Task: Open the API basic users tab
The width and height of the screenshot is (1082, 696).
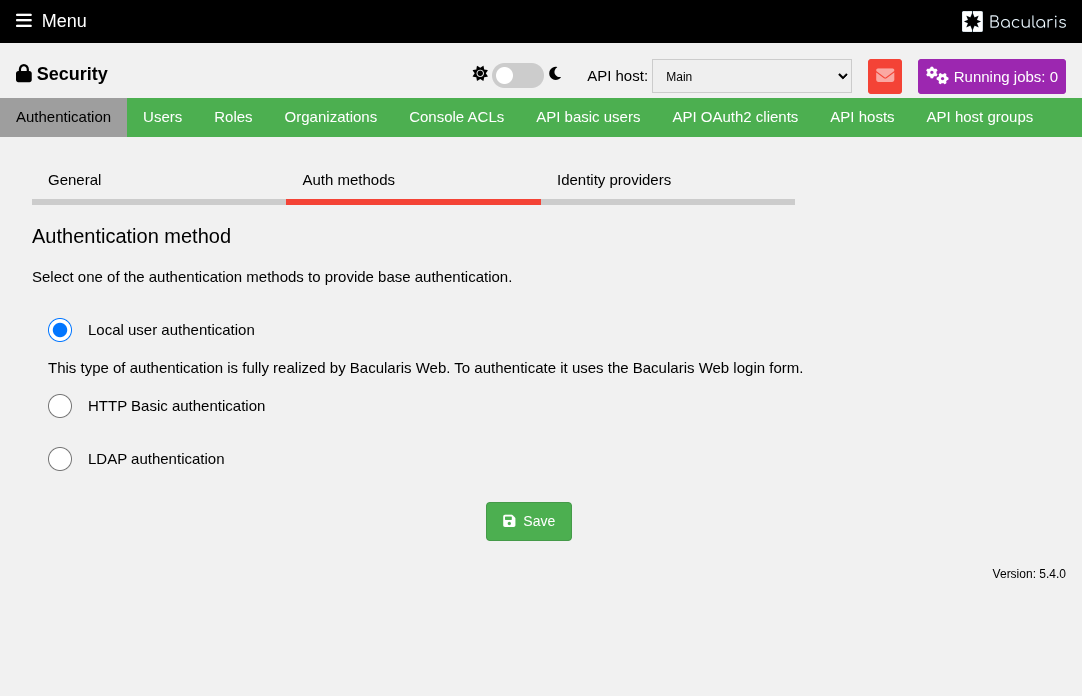Action: pyautogui.click(x=588, y=117)
